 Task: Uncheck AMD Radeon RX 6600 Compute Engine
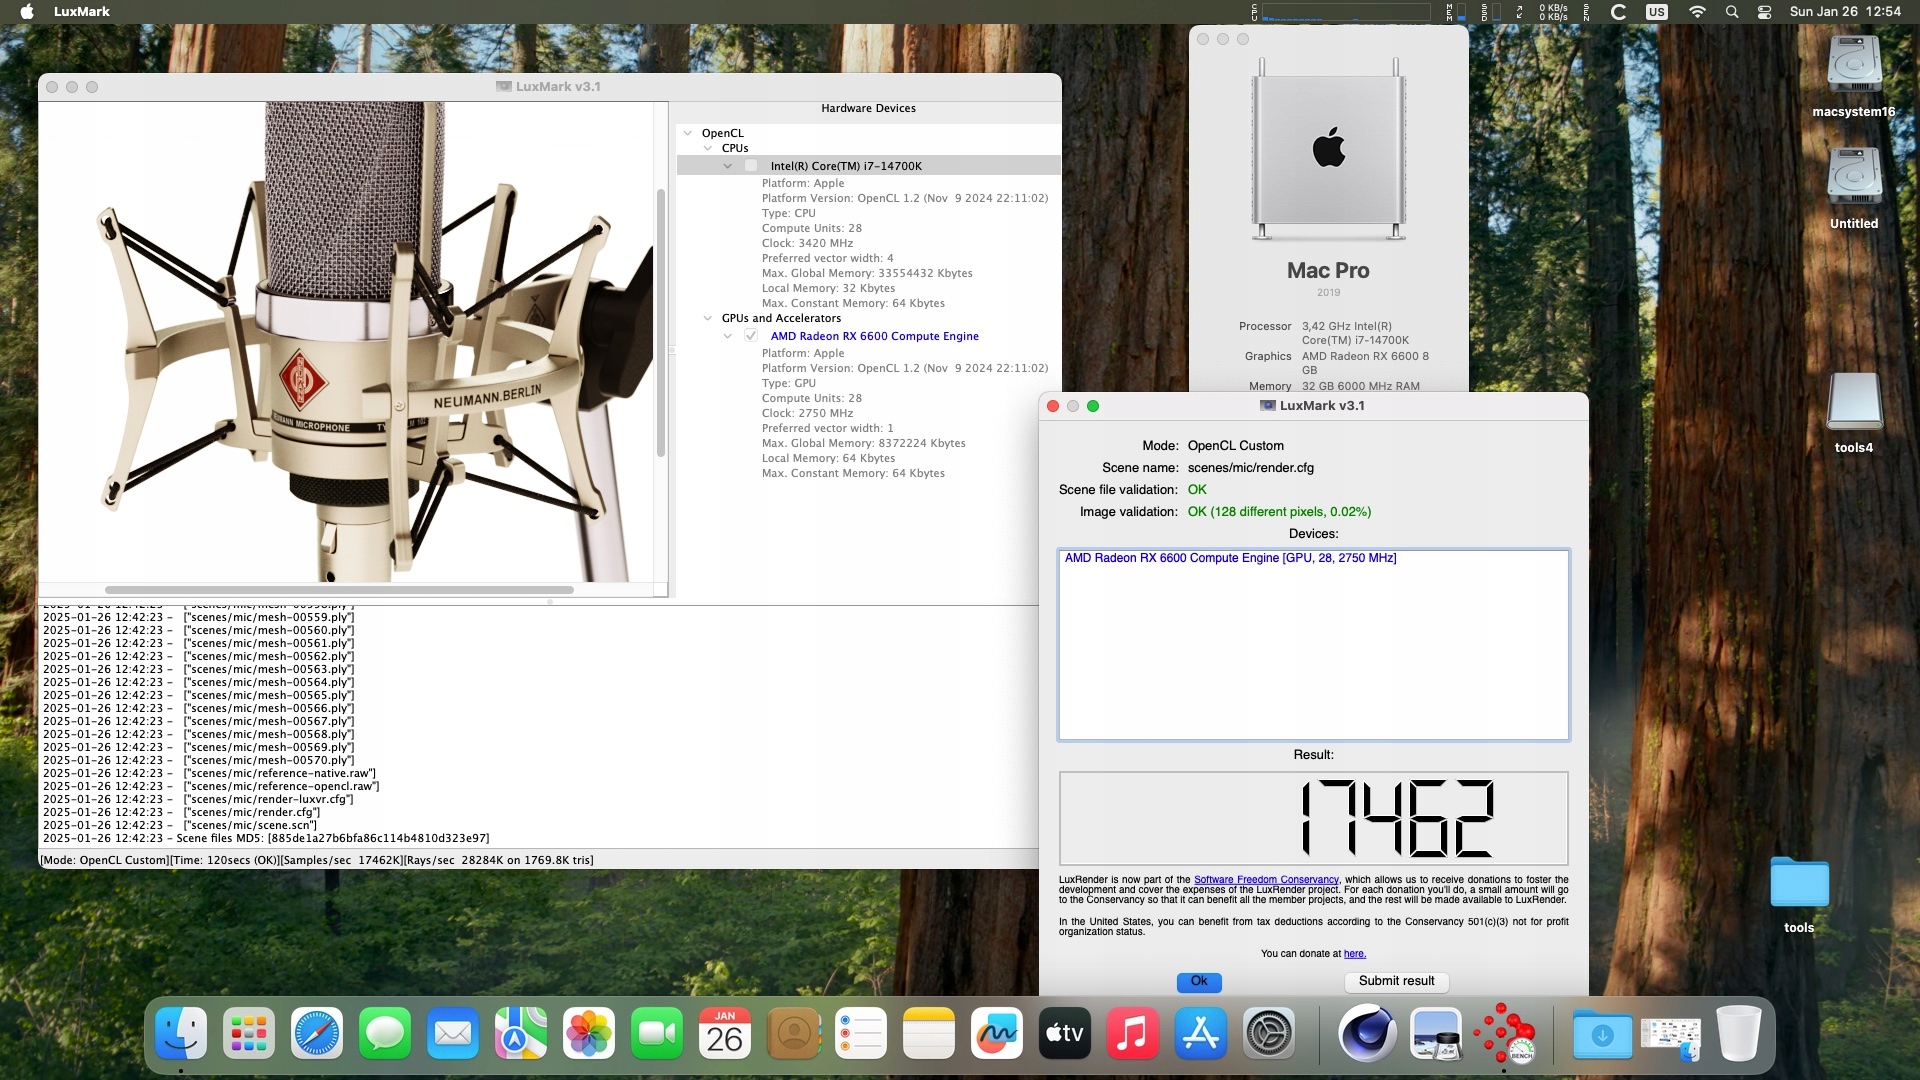tap(751, 336)
